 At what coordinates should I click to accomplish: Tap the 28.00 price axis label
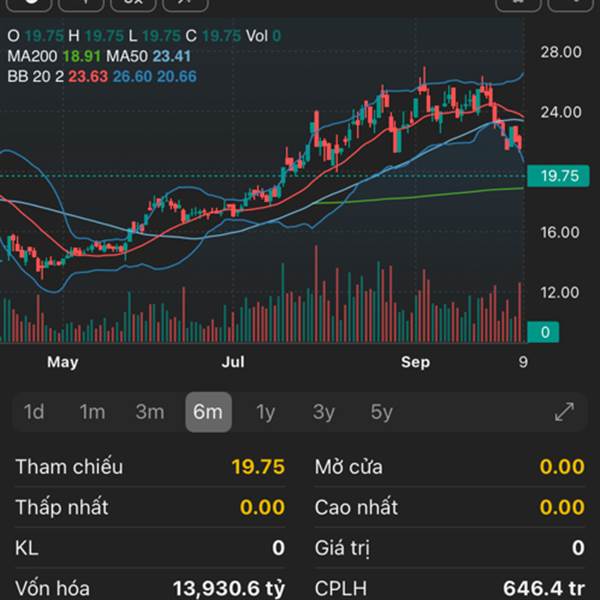(561, 52)
